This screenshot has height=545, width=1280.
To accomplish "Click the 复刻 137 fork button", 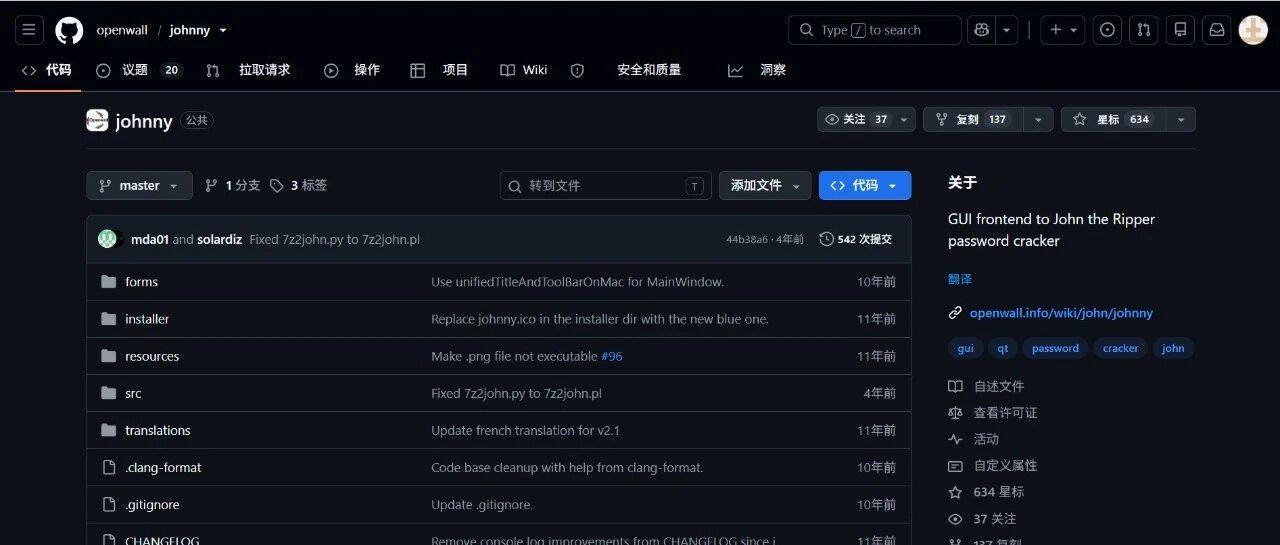I will point(973,119).
